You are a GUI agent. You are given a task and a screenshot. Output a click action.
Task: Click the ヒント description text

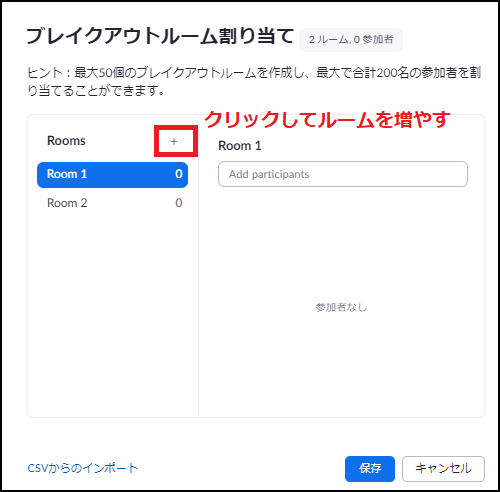point(254,81)
